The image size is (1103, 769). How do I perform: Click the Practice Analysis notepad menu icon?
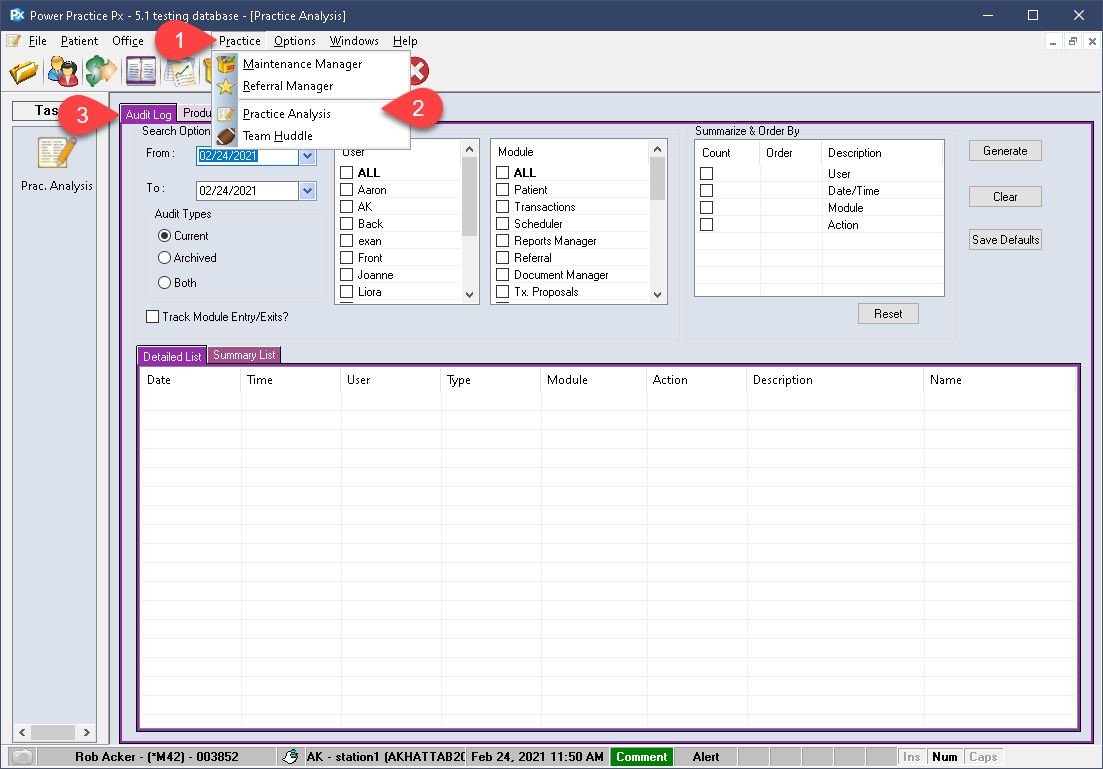point(226,114)
